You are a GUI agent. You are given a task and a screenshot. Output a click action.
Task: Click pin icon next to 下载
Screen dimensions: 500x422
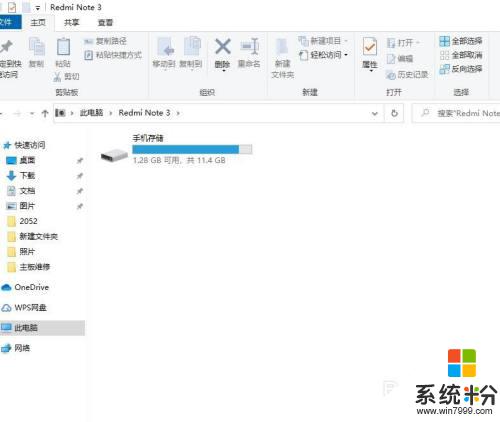(80, 176)
